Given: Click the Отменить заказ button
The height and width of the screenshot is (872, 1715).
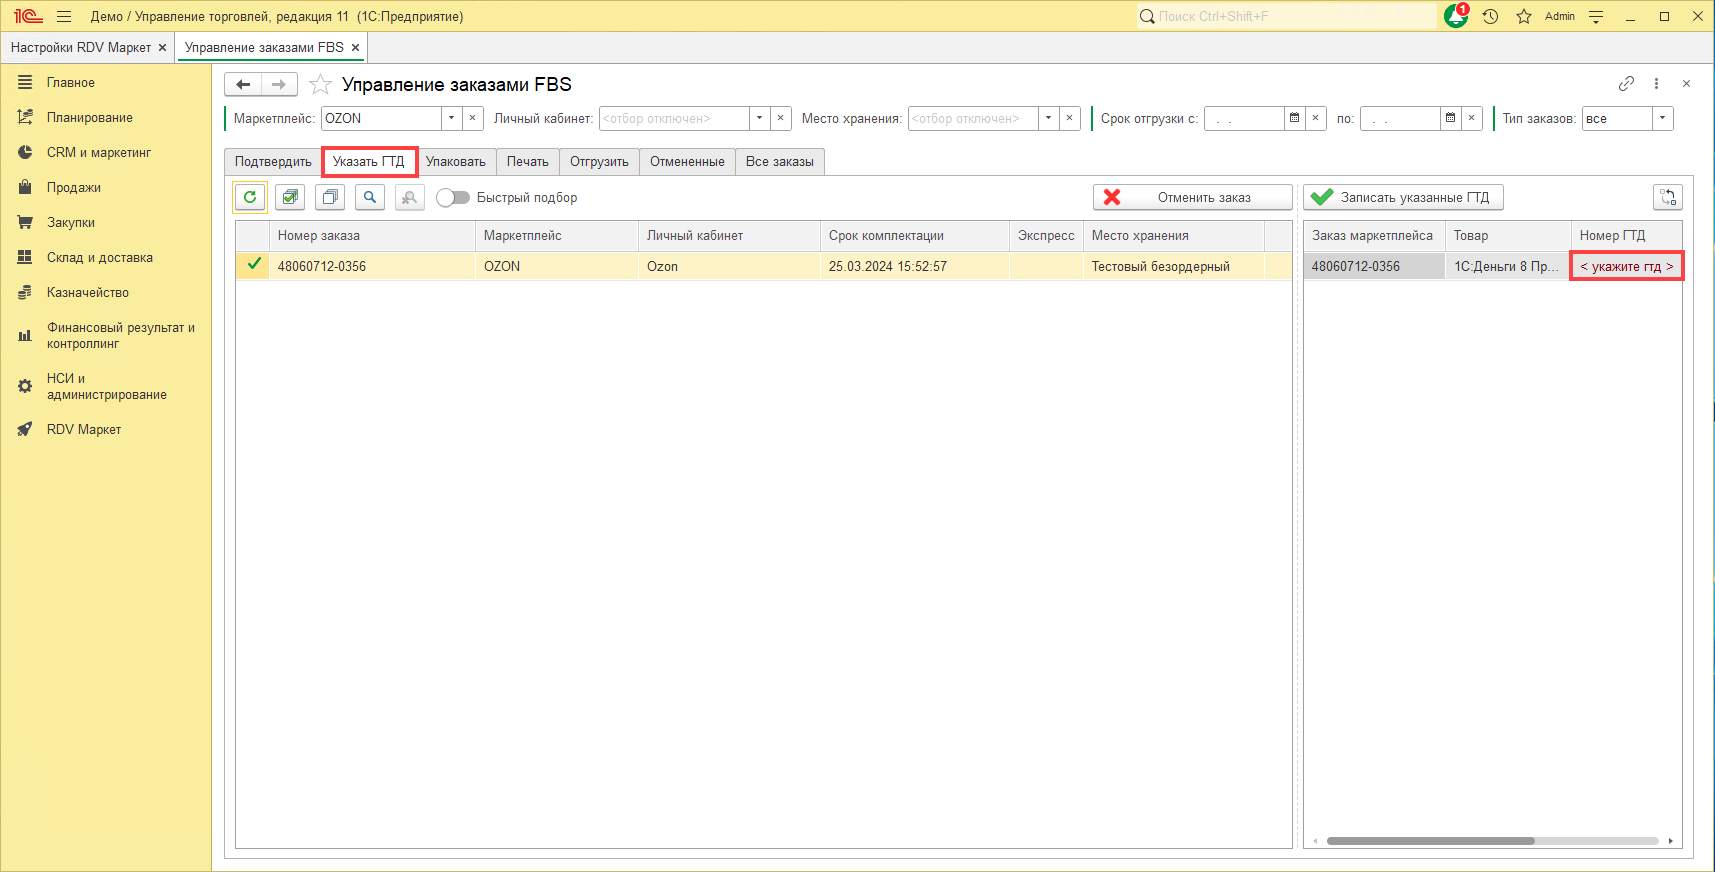Looking at the screenshot, I should click(x=1193, y=197).
